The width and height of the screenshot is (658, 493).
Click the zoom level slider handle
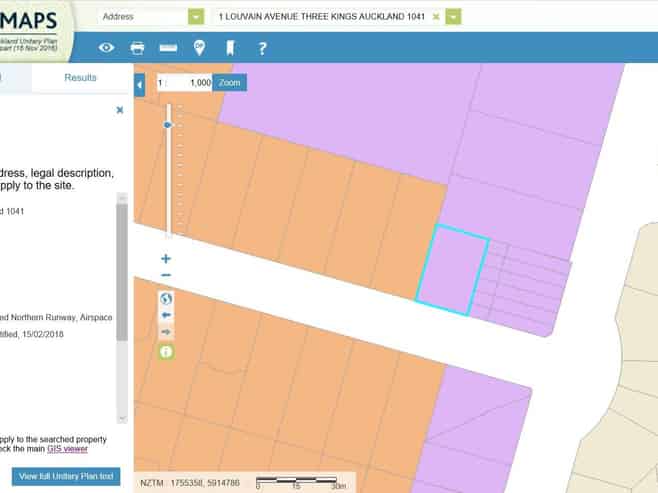click(x=168, y=125)
